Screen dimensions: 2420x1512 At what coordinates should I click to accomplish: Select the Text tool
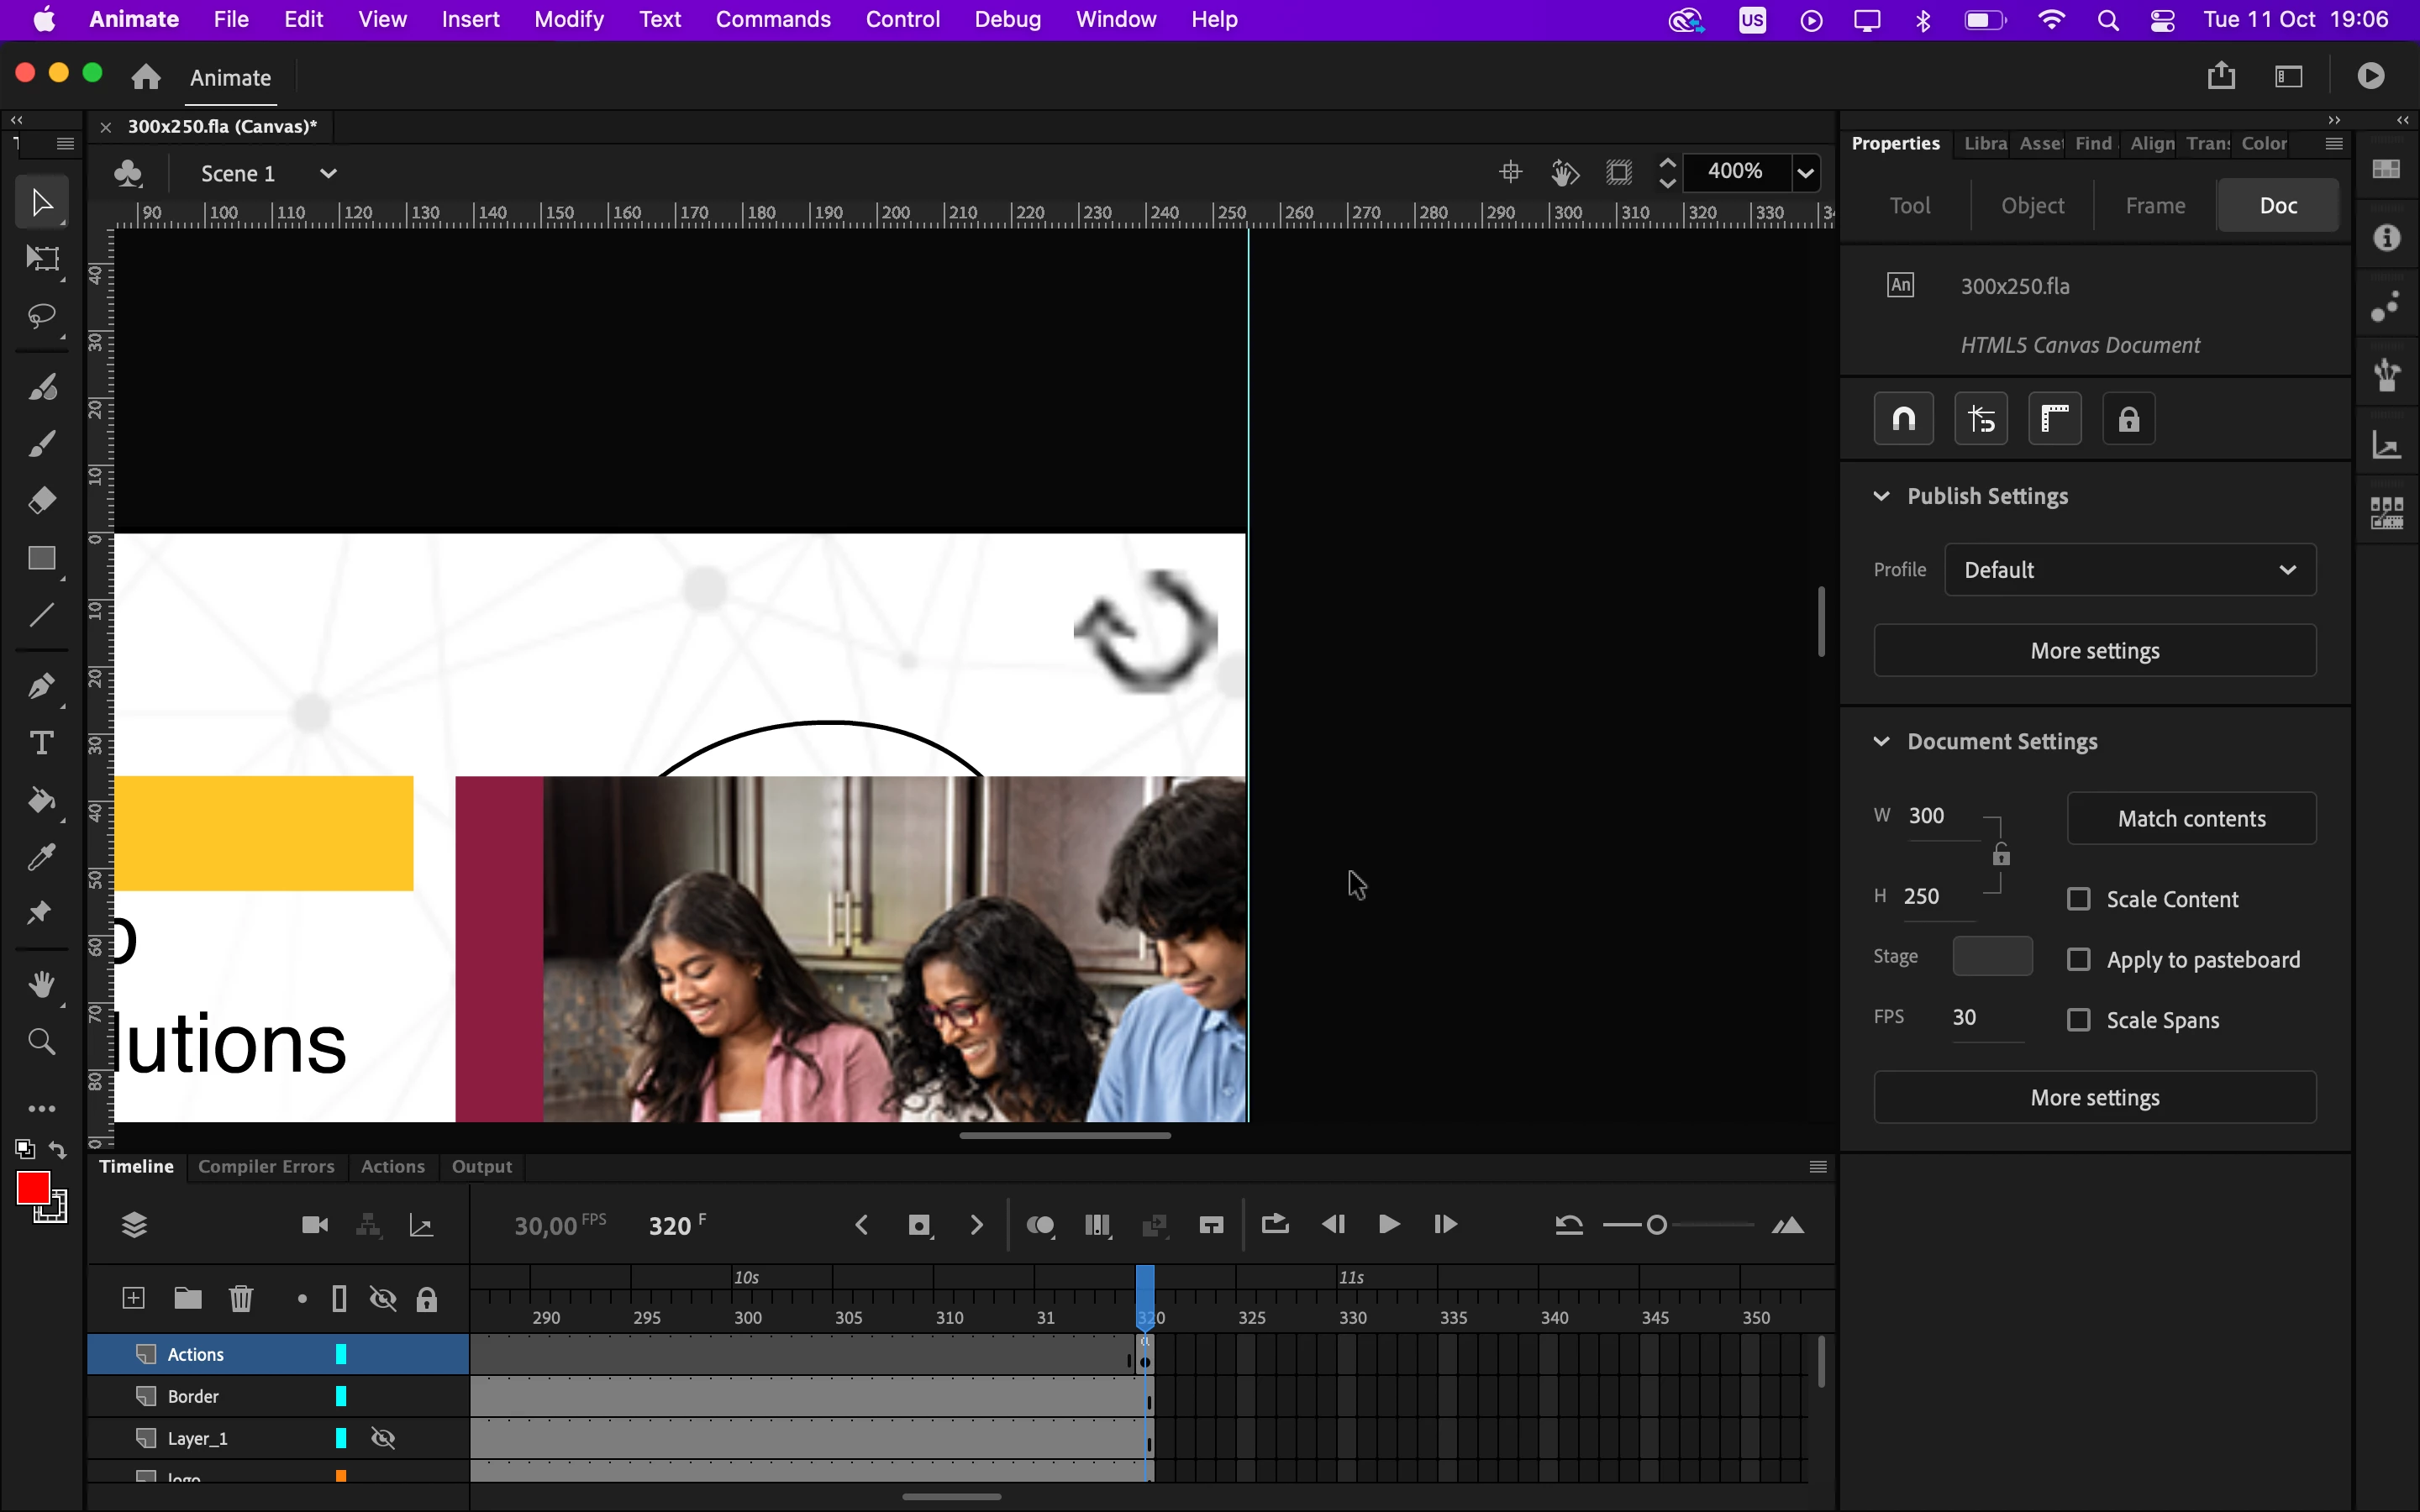click(42, 743)
